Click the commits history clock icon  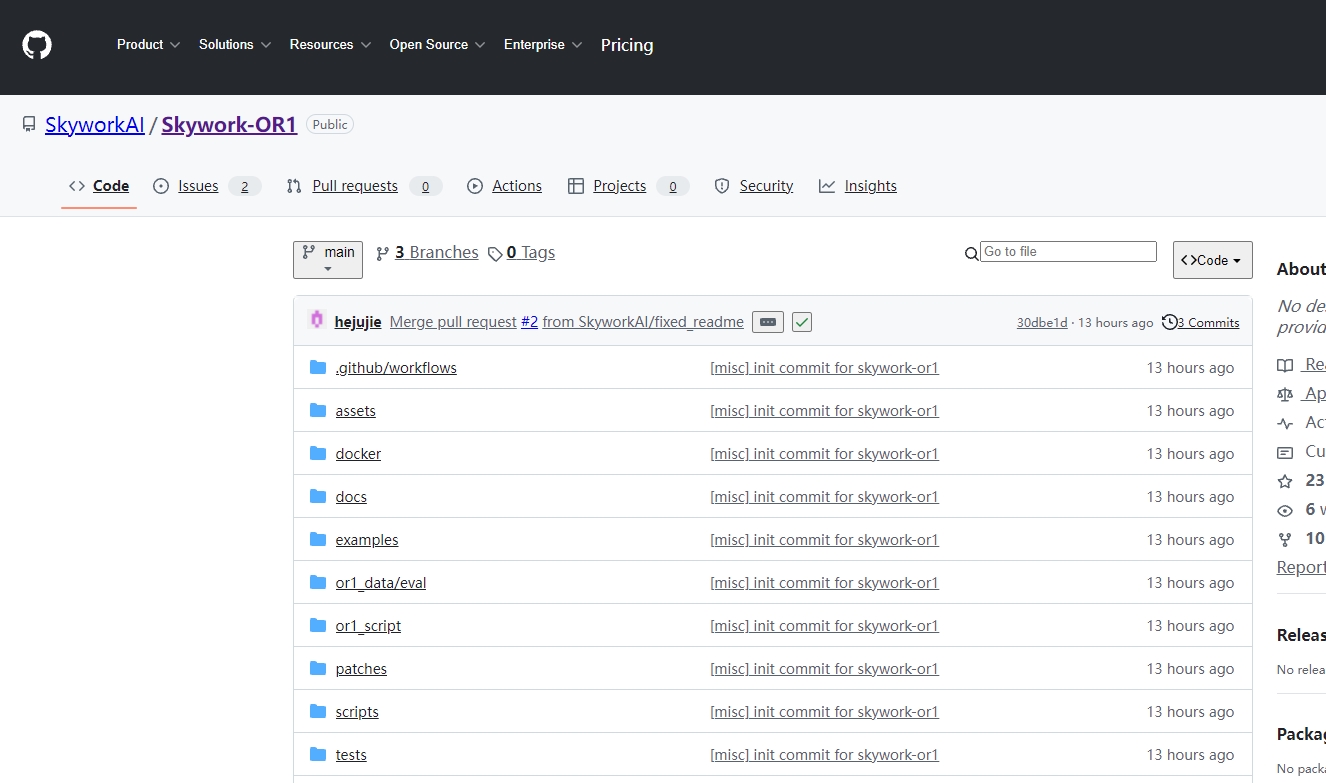[1169, 322]
